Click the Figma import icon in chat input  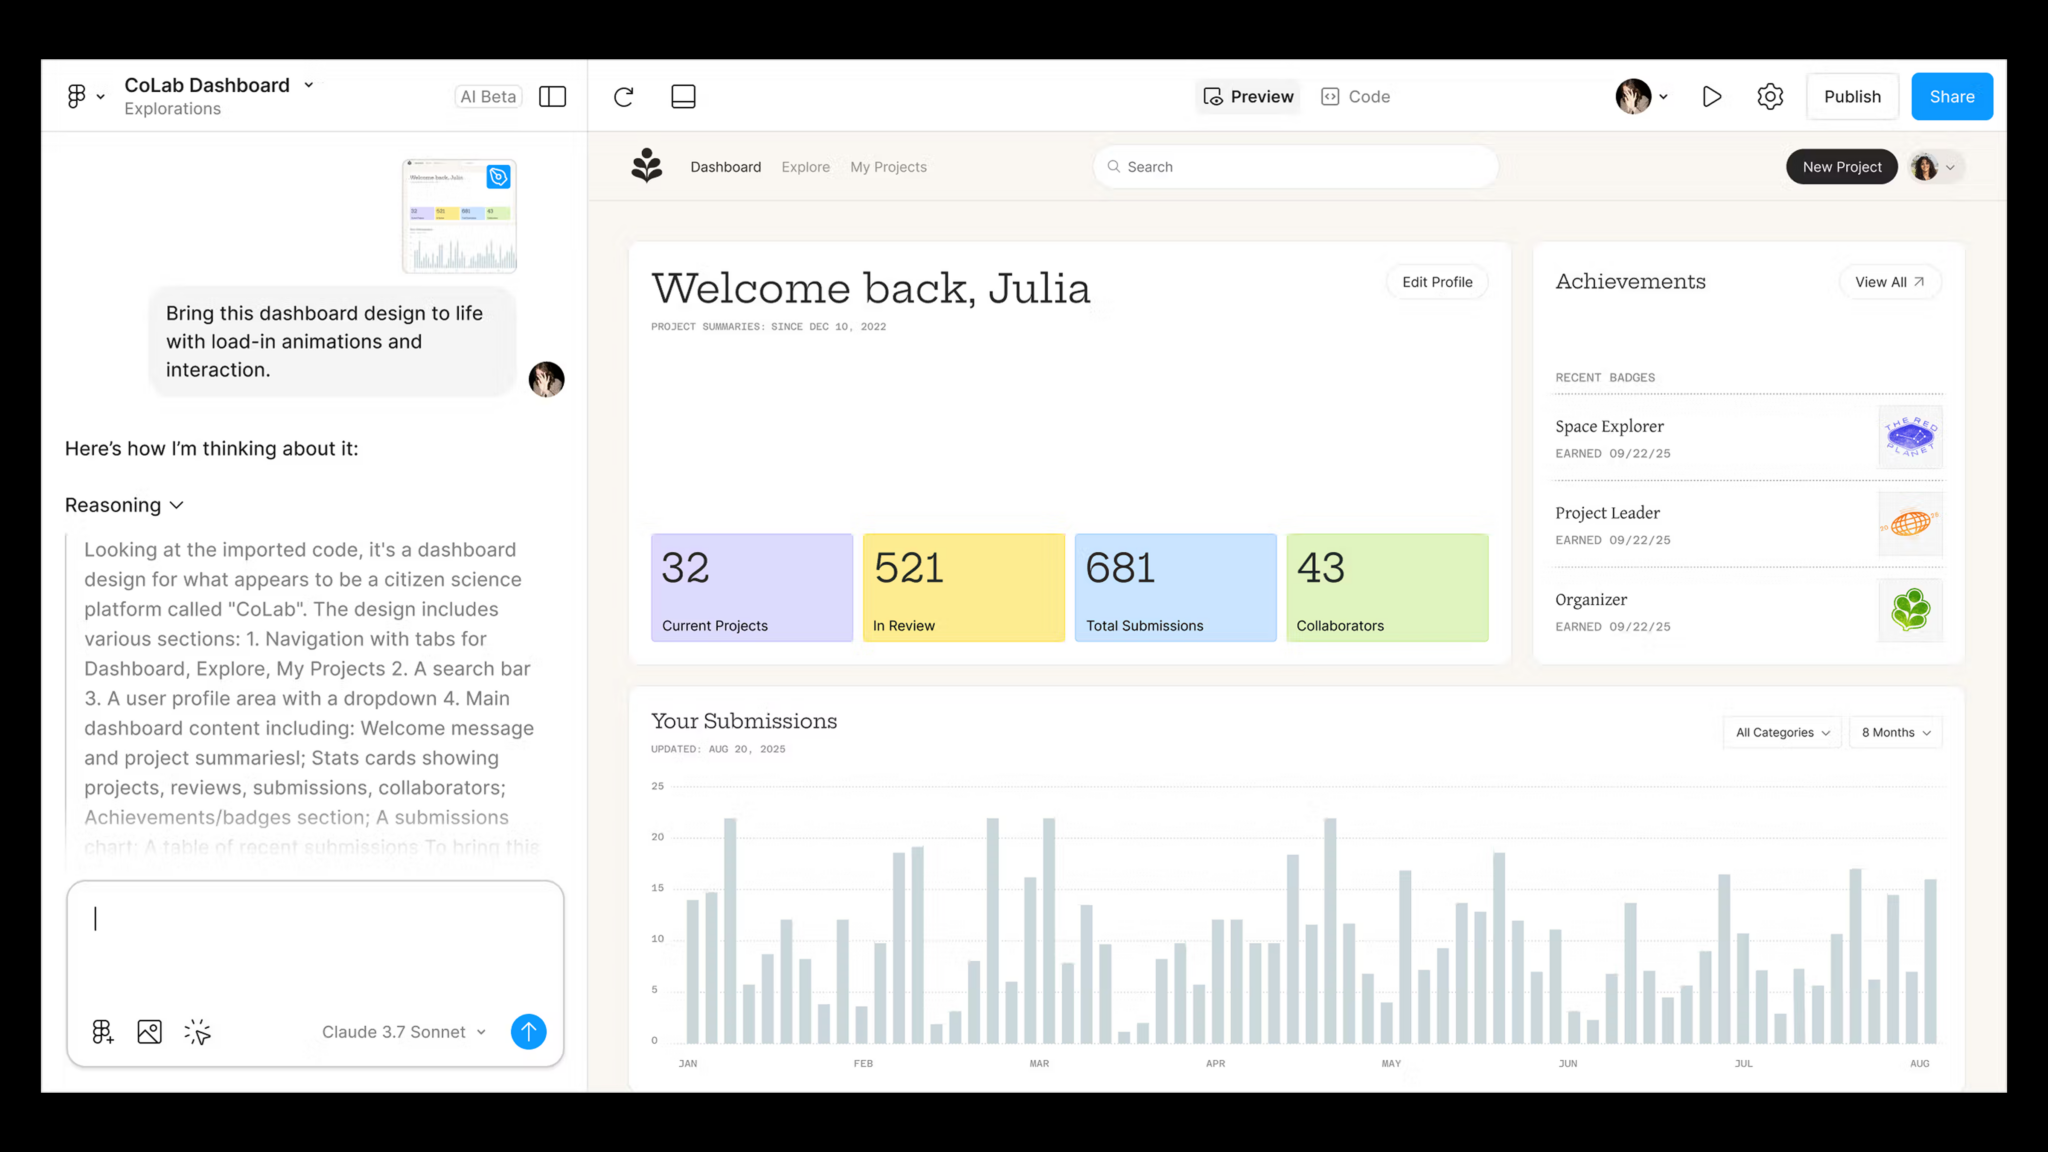[102, 1031]
